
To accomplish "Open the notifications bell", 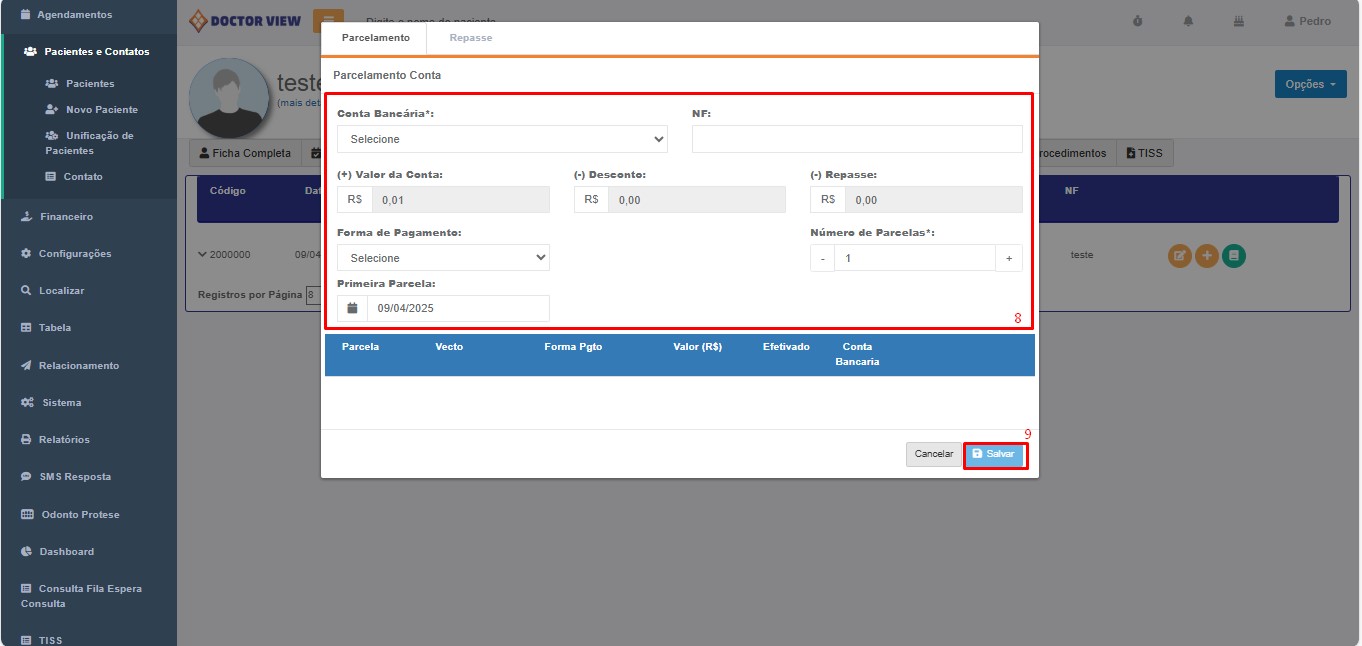I will pos(1189,21).
